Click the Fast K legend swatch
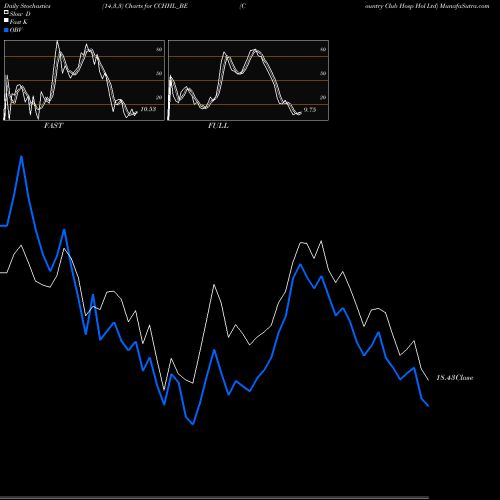 pos(6,21)
